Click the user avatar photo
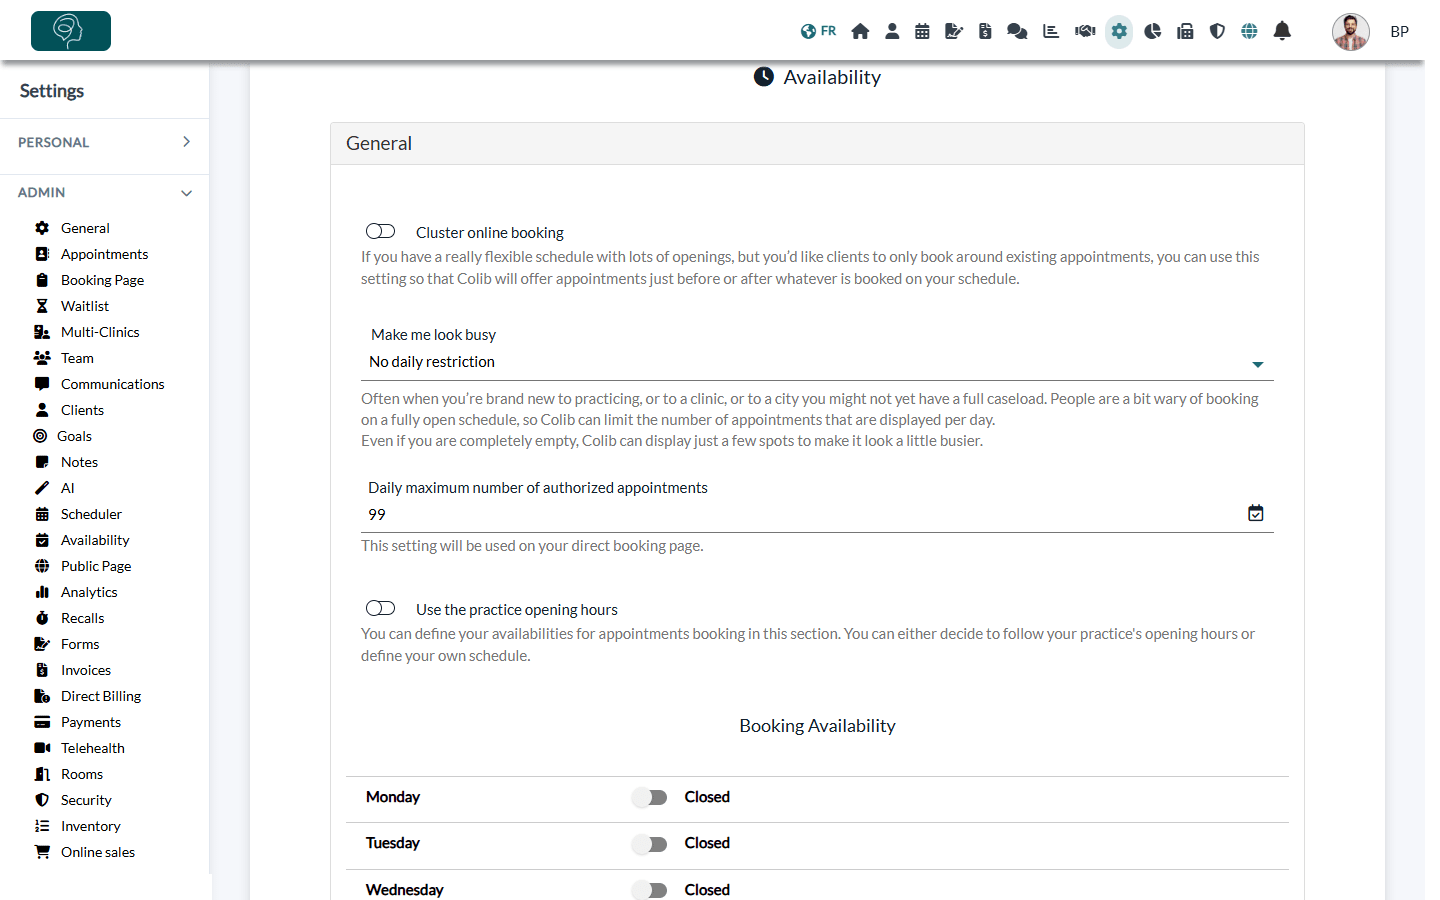1440x900 pixels. point(1351,32)
